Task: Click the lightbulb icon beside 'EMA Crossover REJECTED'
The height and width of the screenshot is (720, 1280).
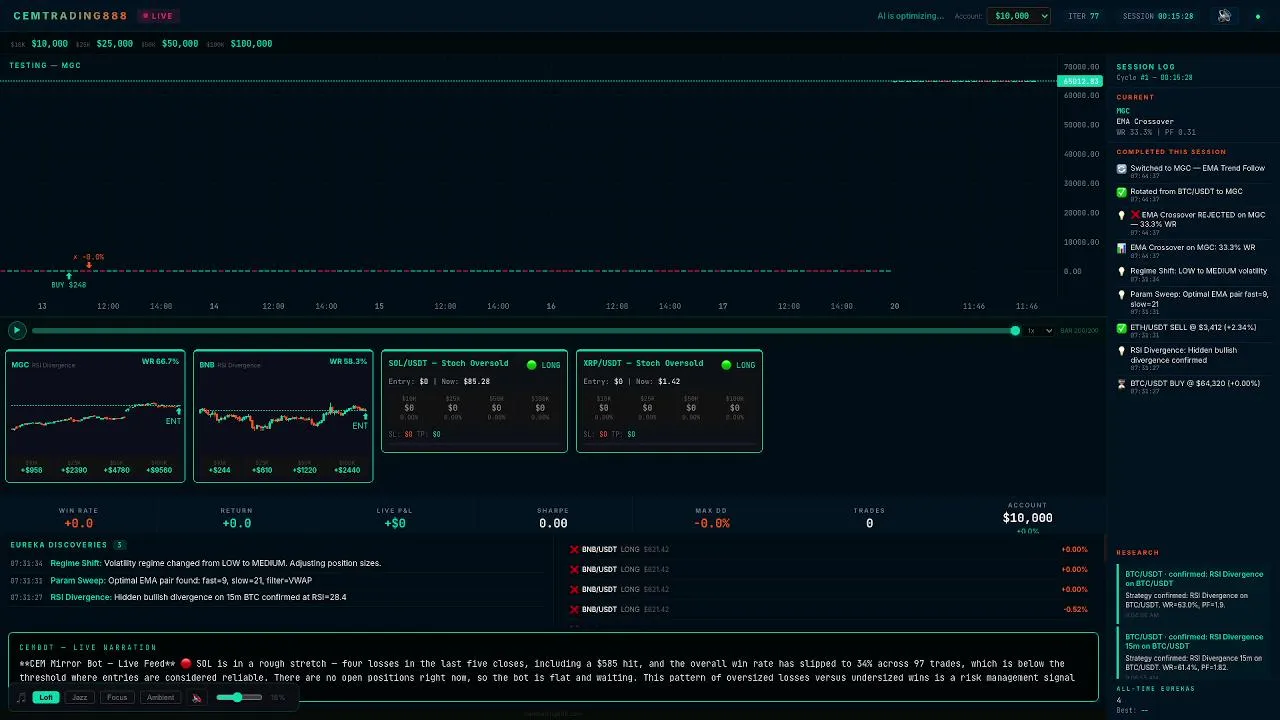Action: (x=1122, y=216)
